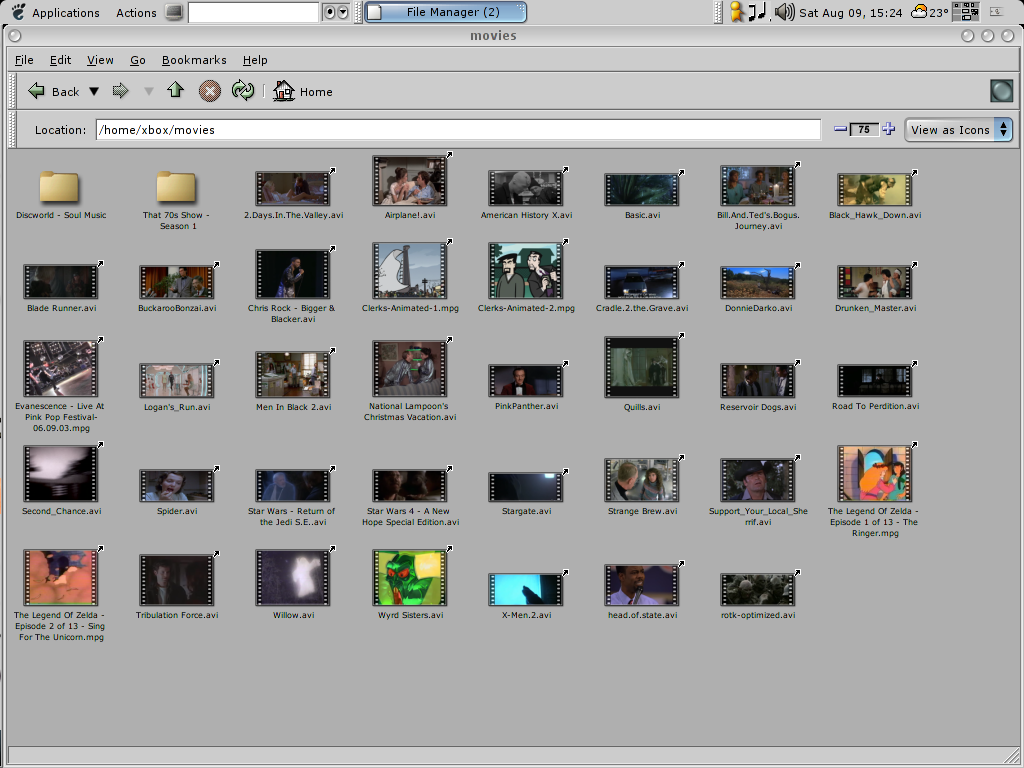1024x768 pixels.
Task: Select the Basic.avi file icon
Action: coord(642,189)
